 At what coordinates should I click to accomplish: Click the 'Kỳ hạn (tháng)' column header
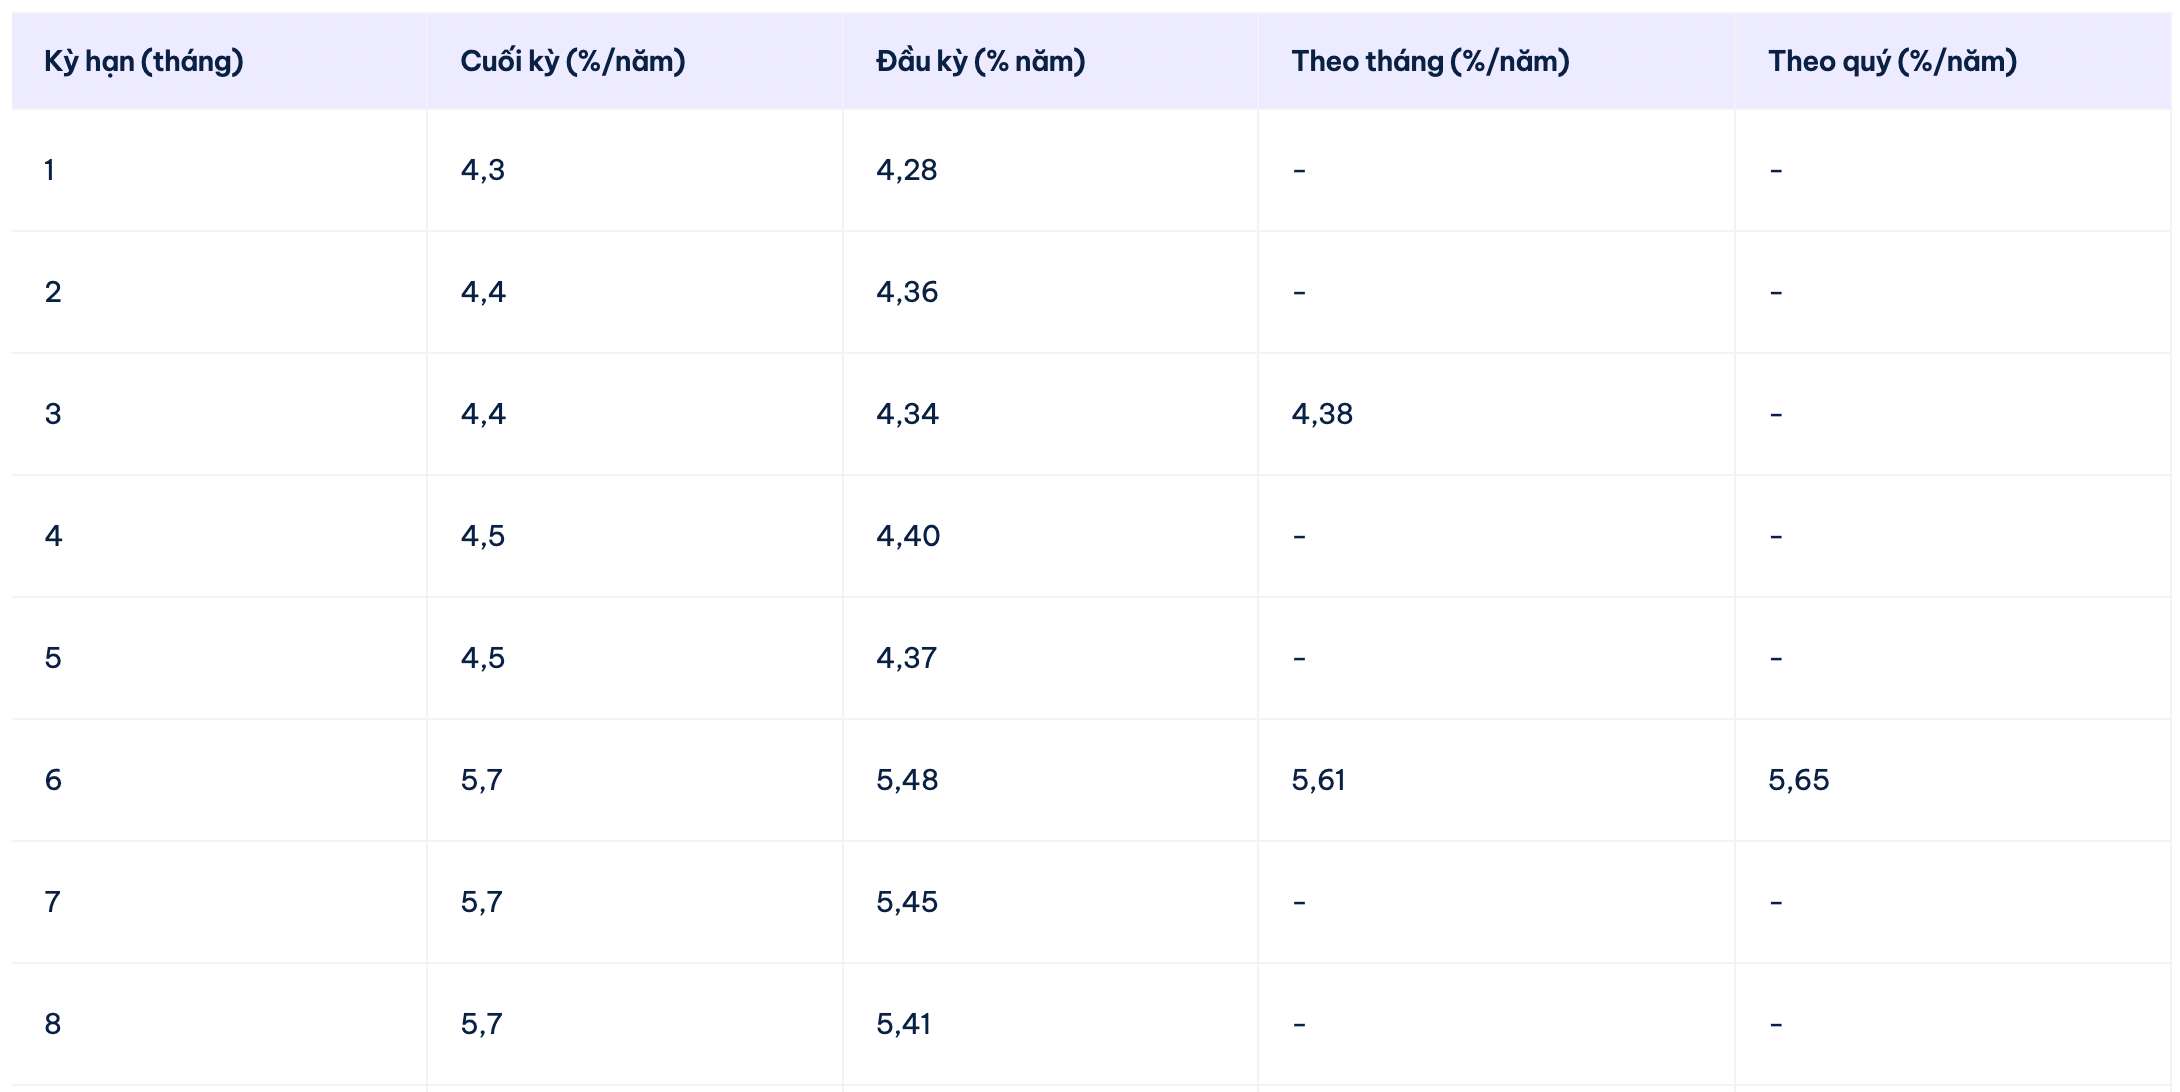pos(144,61)
